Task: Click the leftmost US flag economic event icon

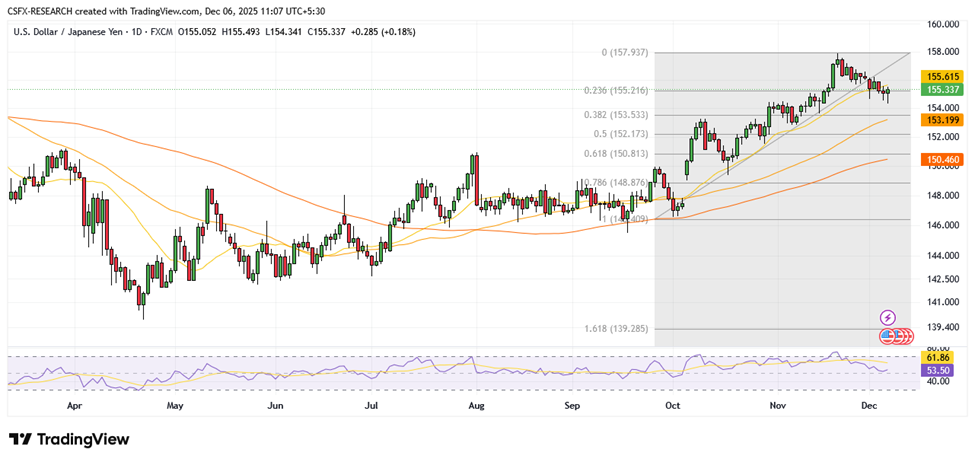Action: coord(887,336)
